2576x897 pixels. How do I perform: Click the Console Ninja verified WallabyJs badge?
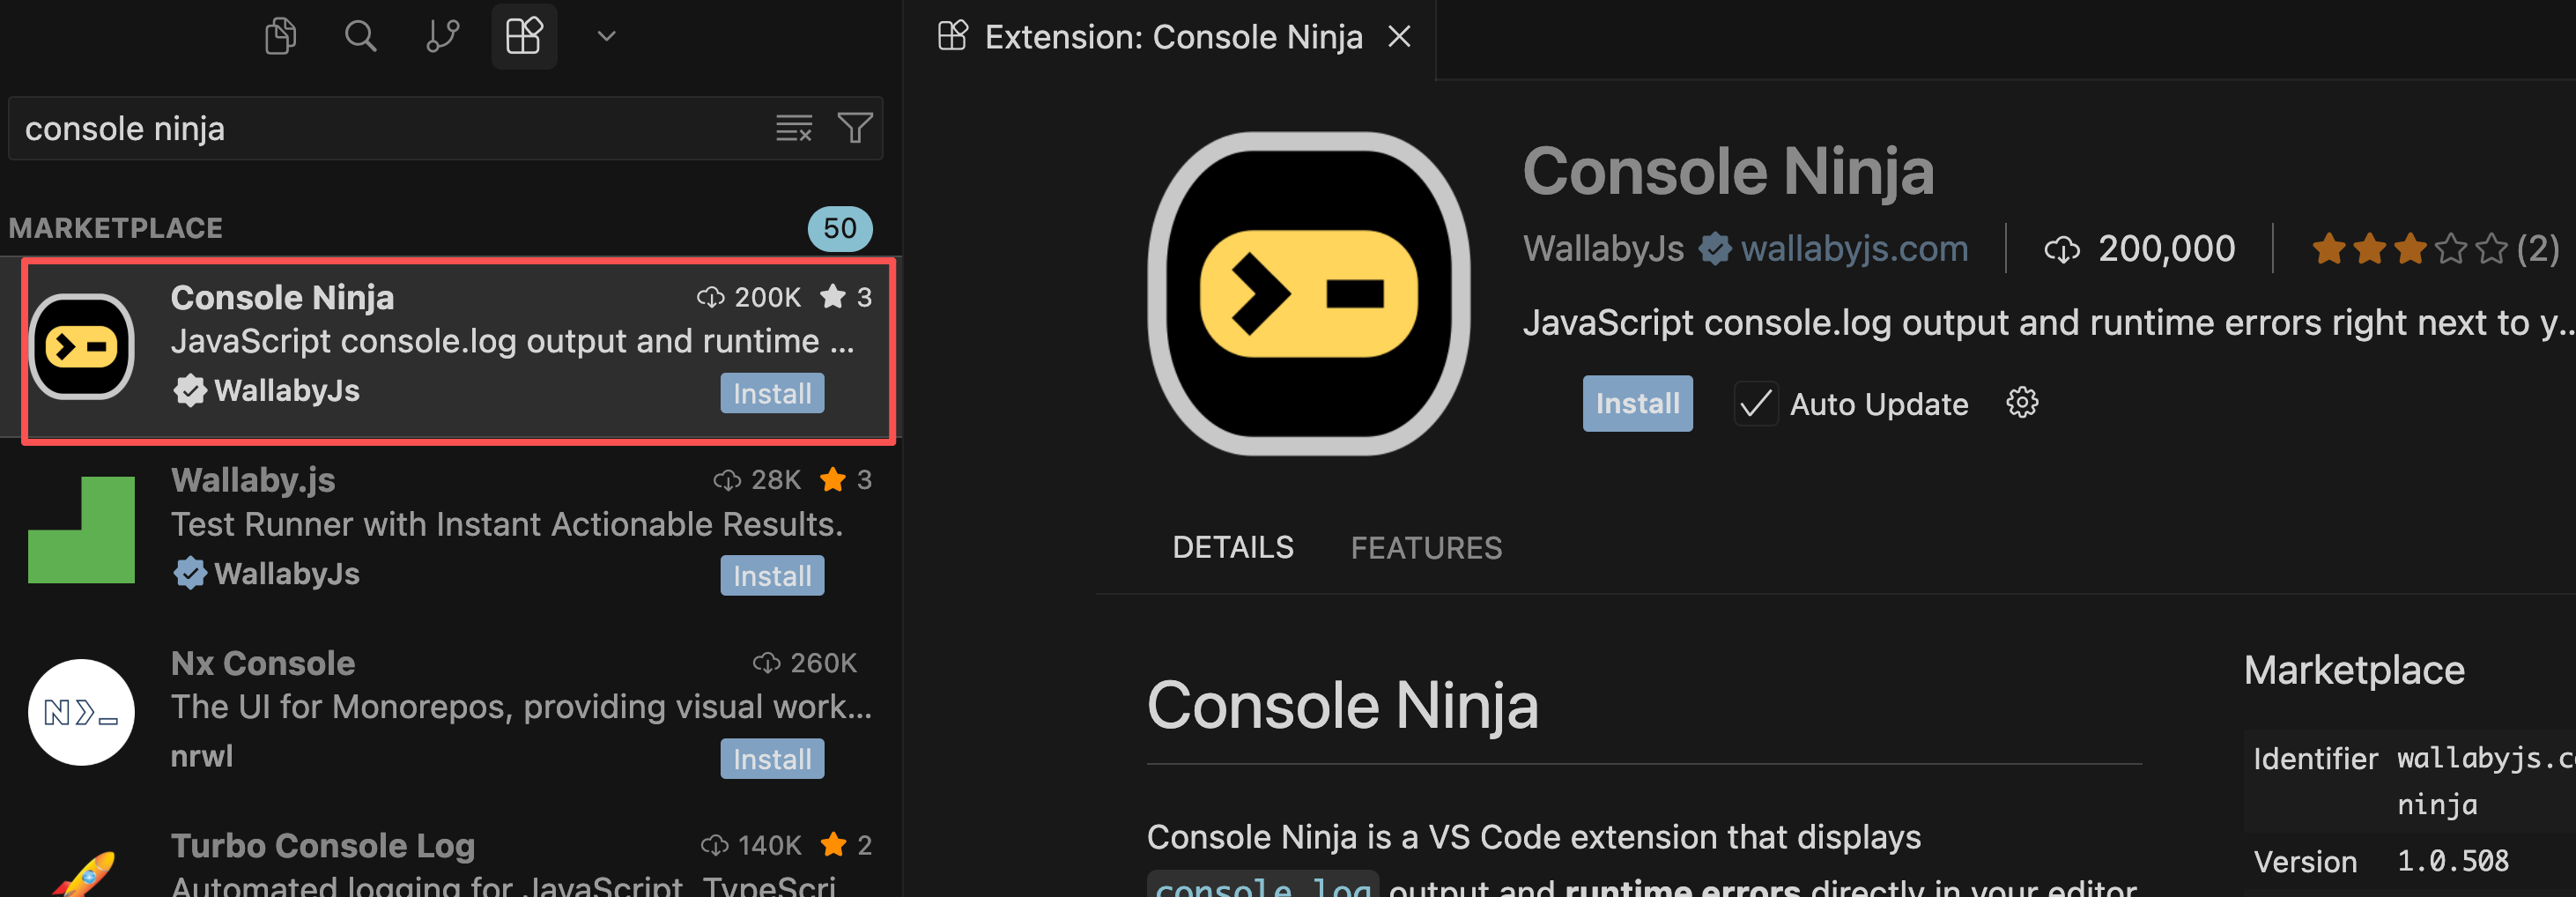190,390
